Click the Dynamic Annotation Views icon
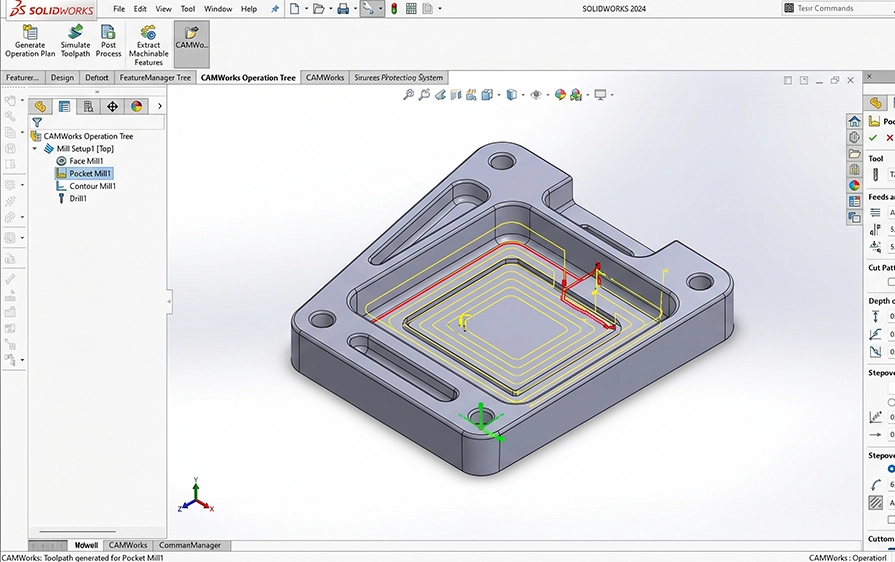895x562 pixels. pos(471,95)
